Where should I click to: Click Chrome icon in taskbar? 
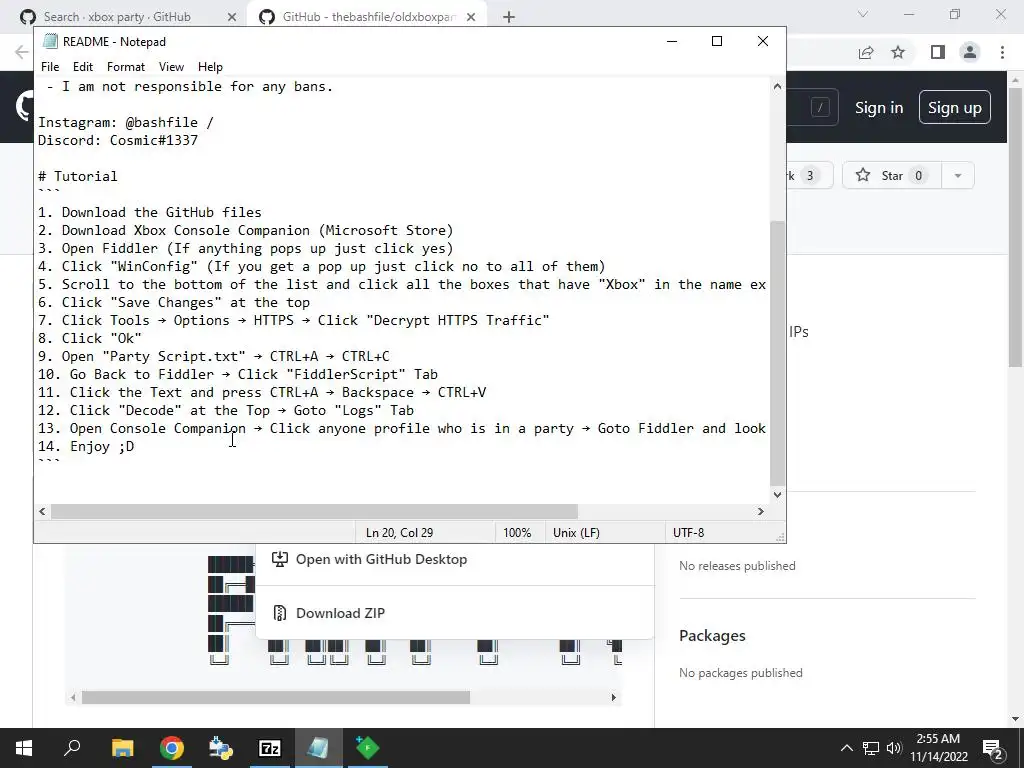[x=171, y=748]
